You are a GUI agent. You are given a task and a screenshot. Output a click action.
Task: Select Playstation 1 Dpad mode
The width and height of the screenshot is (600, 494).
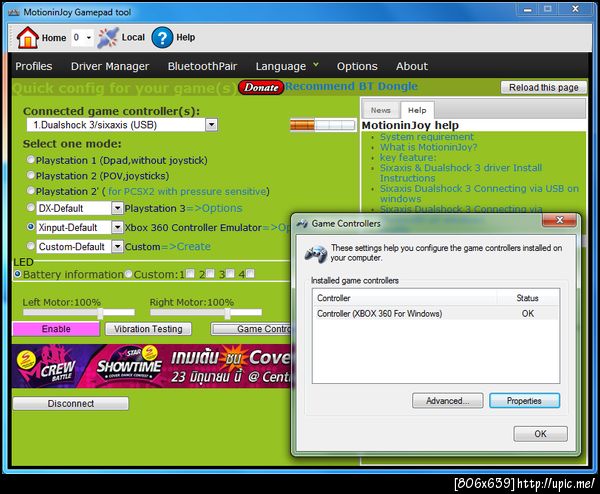(x=31, y=160)
